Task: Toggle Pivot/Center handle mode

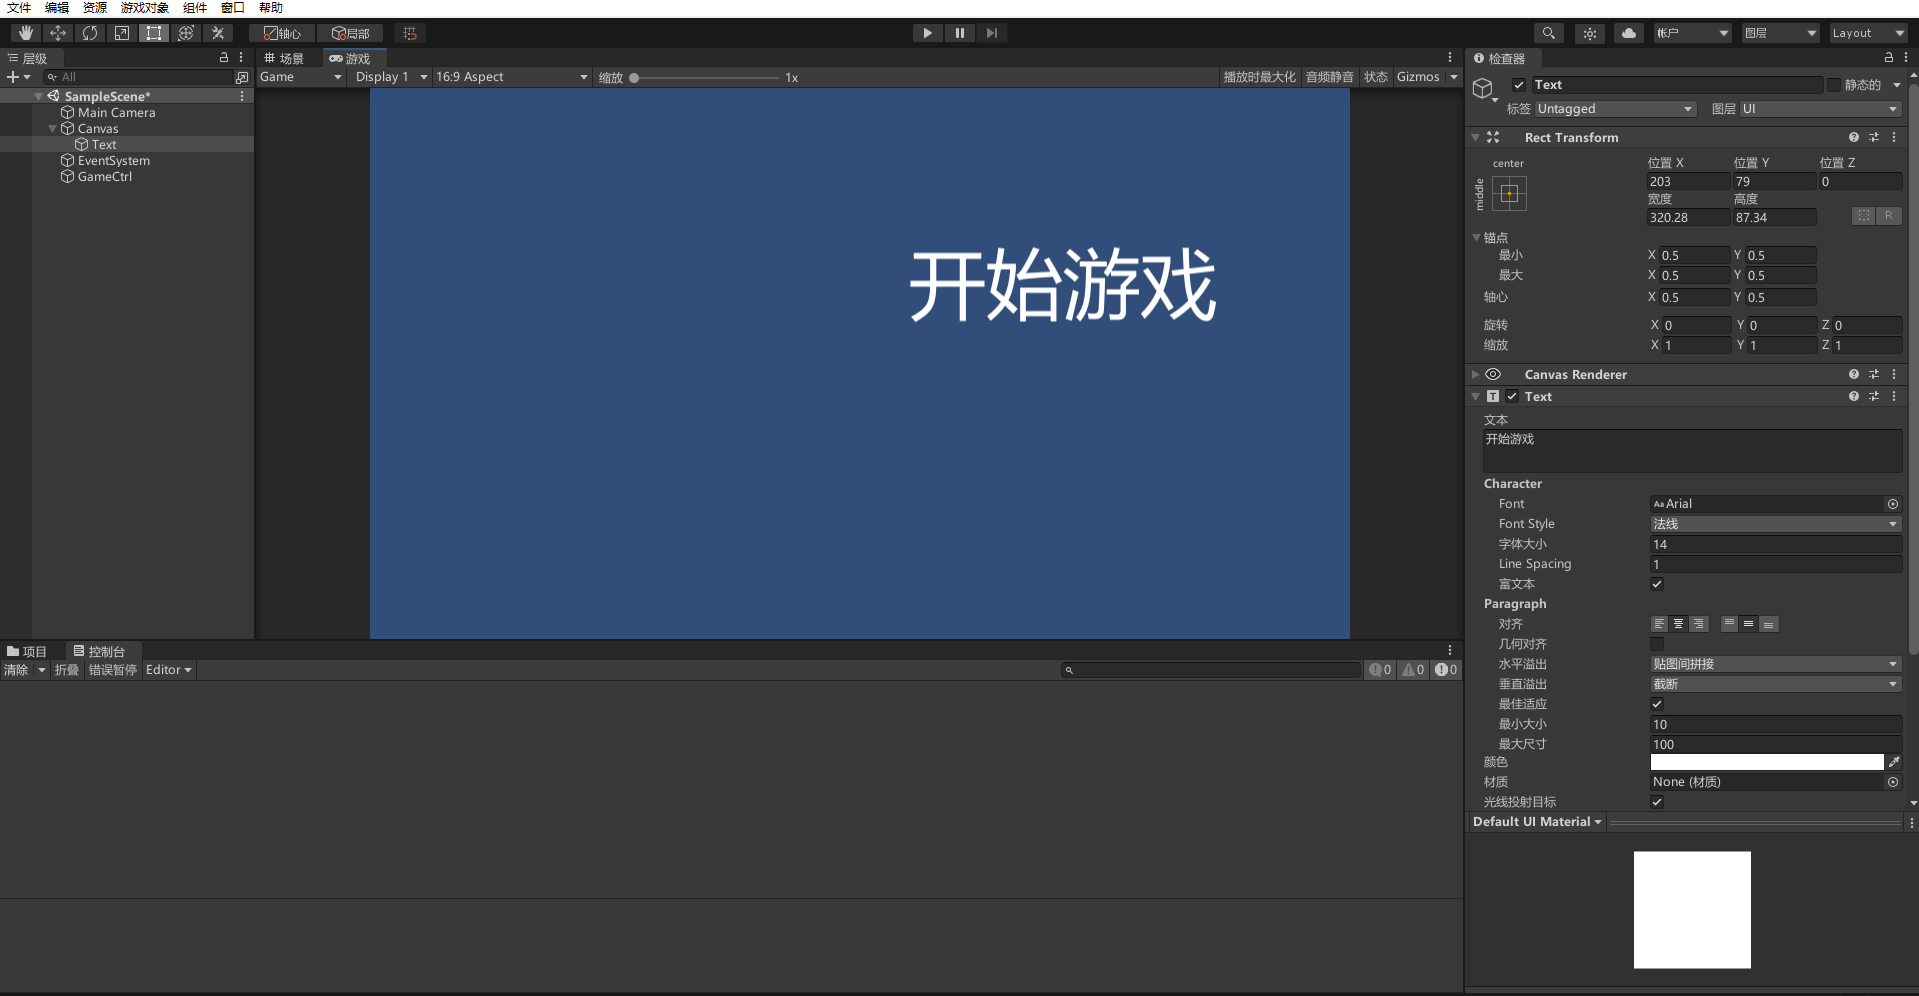Action: click(282, 33)
